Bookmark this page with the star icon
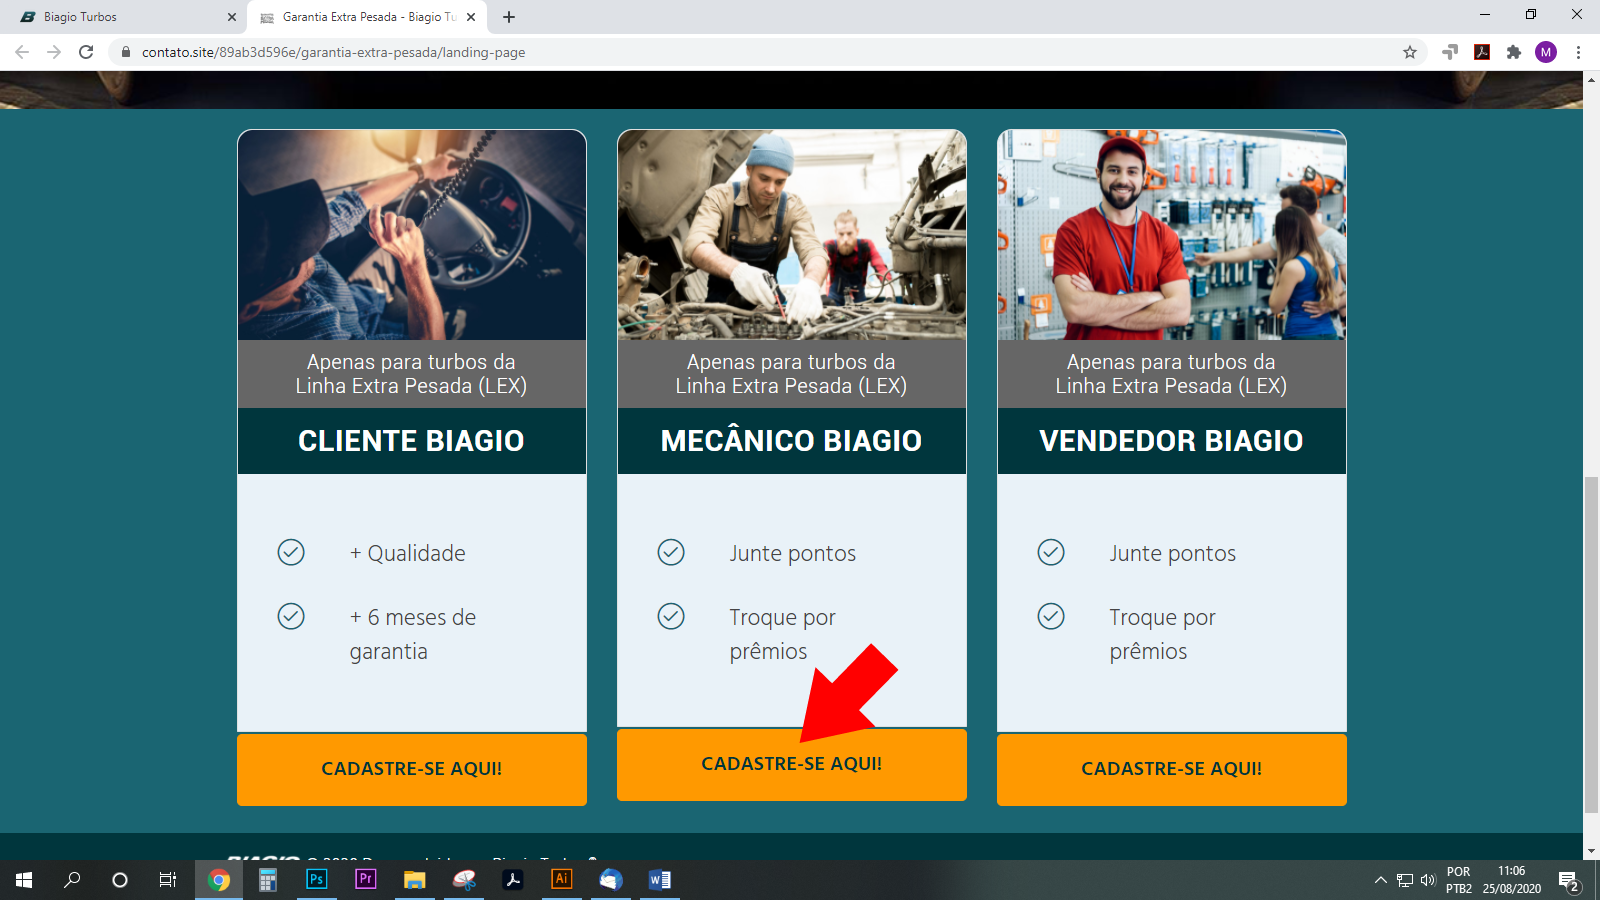 (x=1410, y=52)
